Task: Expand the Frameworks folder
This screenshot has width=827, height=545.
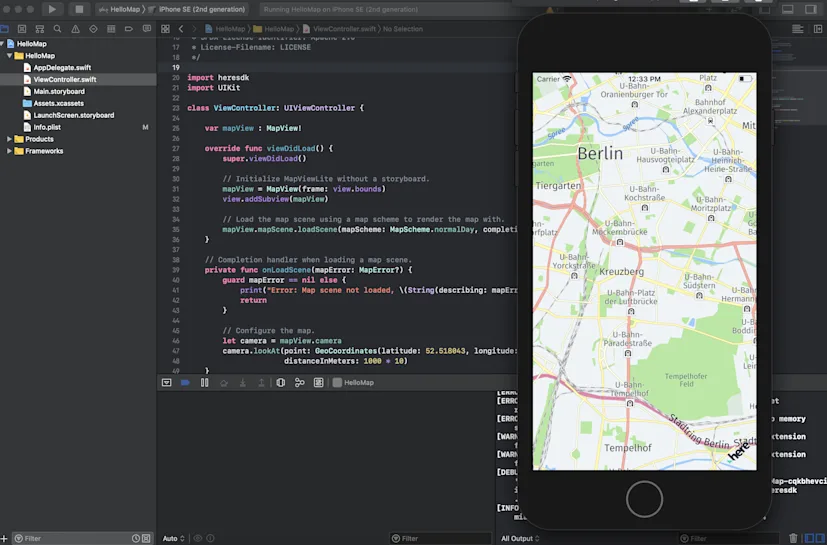Action: tap(9, 151)
